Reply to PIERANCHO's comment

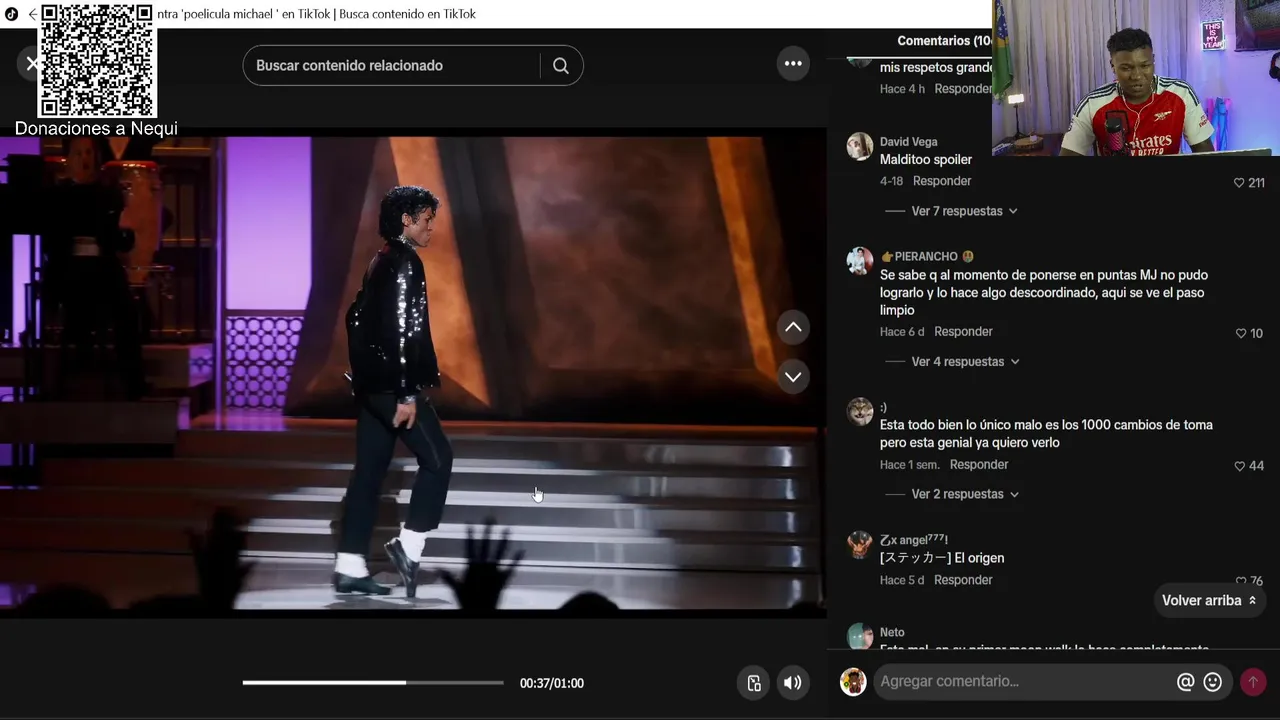tap(963, 332)
